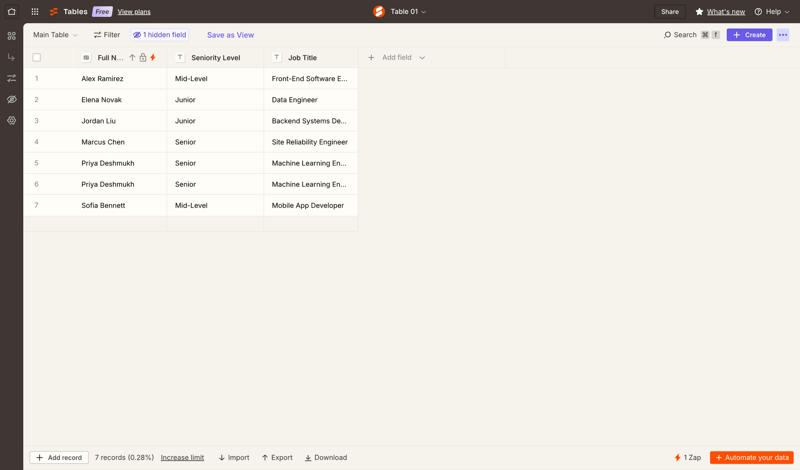Click the orange Table 01 logo icon
Viewport: 800px width, 470px height.
[379, 11]
